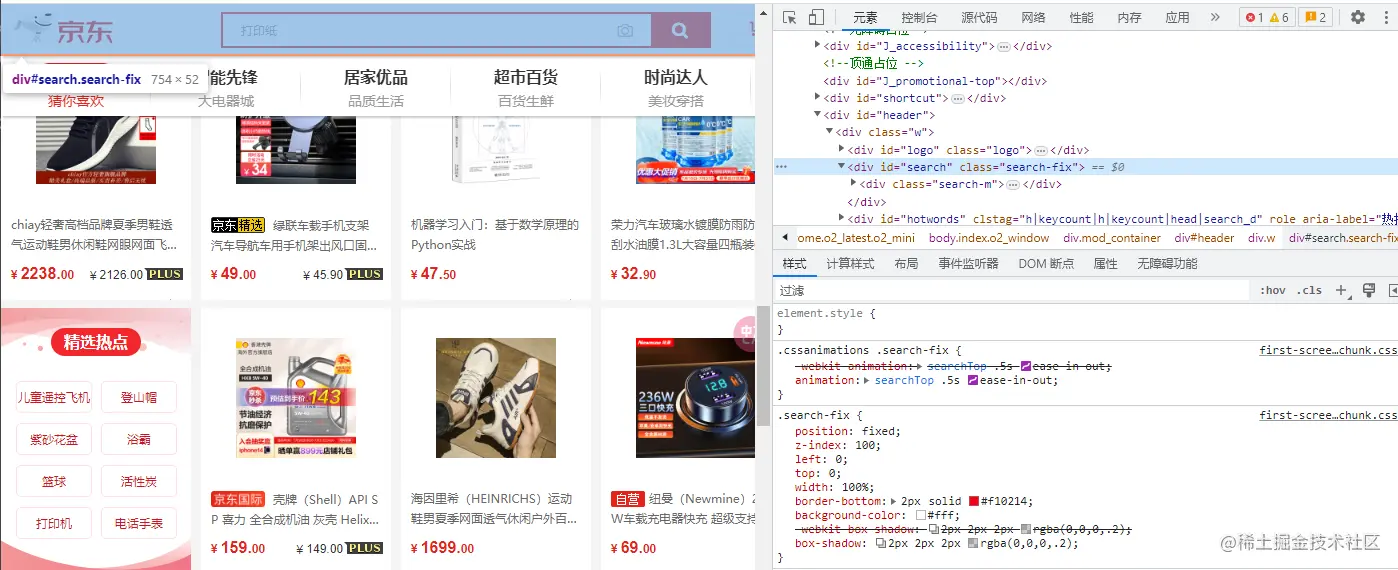Open DevTools settings gear

coord(1357,17)
